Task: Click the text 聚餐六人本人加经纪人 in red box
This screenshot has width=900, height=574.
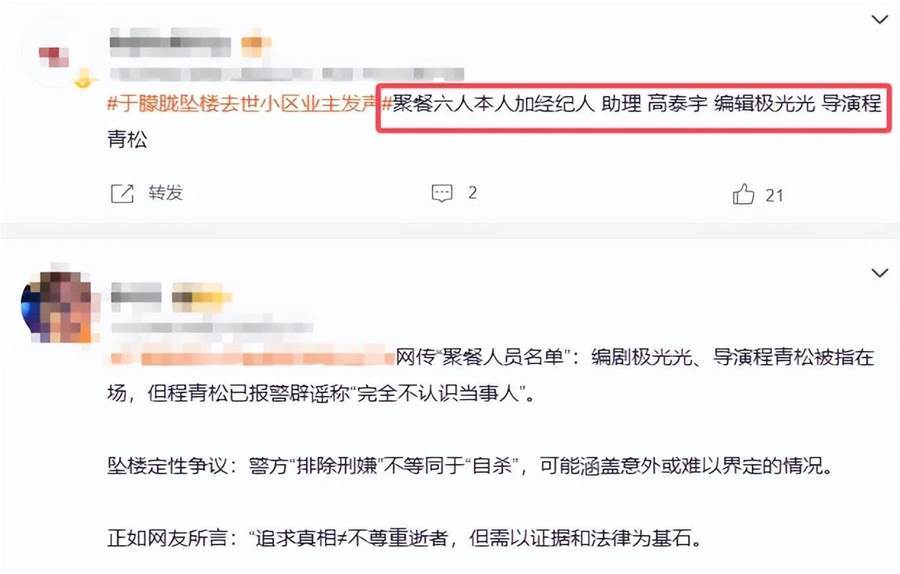Action: coord(494,104)
